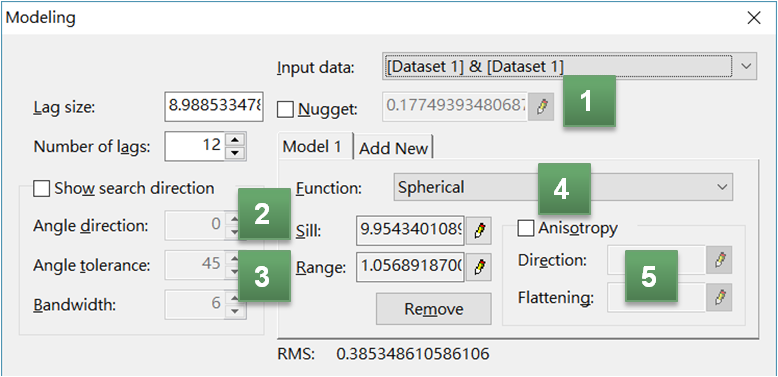Click green callout marker number 5

651,276
